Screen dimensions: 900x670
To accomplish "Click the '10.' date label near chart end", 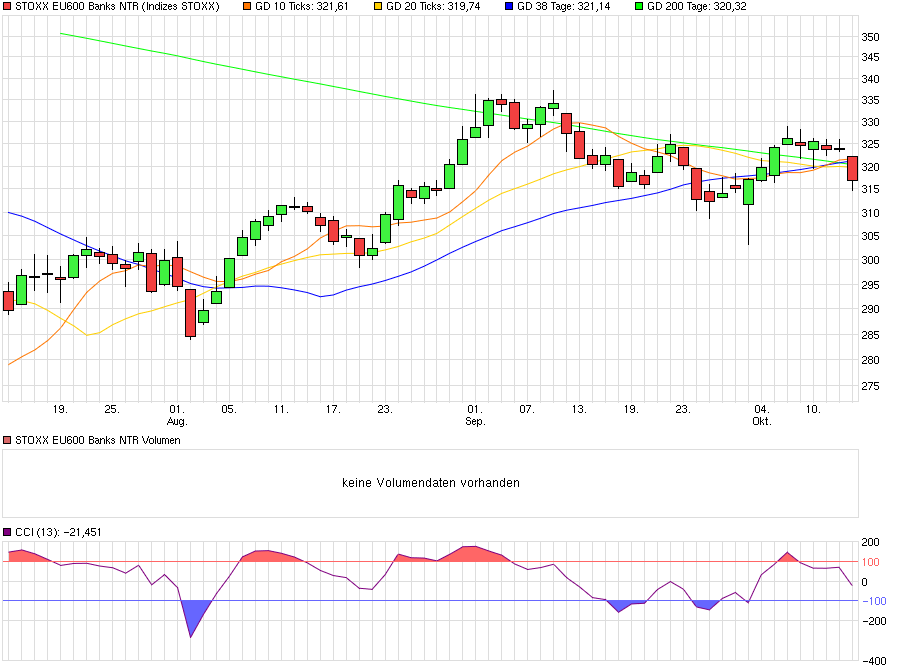I will point(813,409).
